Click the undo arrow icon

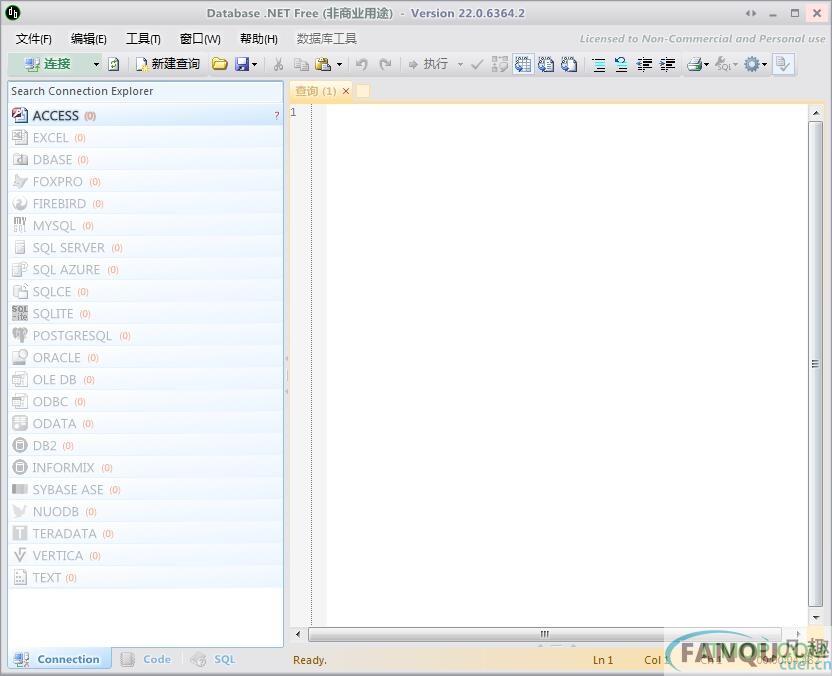362,64
